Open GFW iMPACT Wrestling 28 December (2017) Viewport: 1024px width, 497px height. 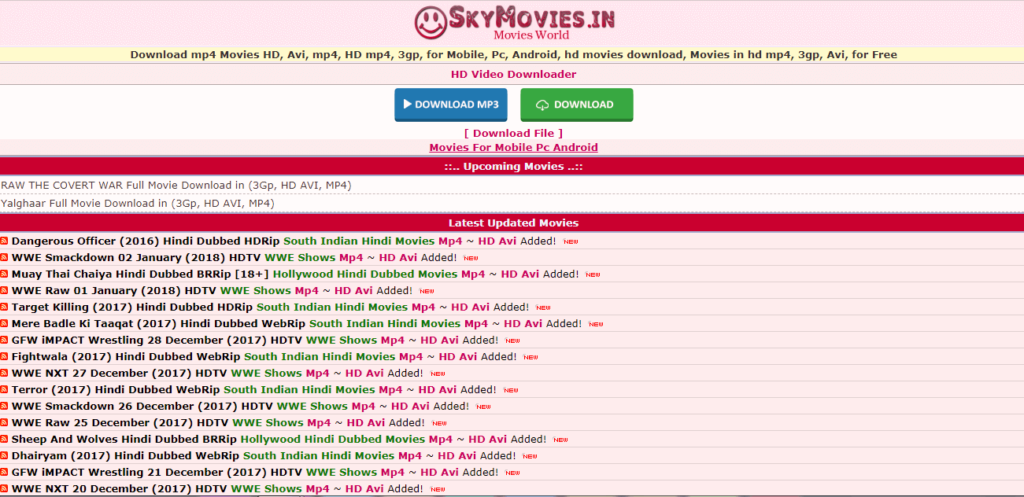point(157,340)
